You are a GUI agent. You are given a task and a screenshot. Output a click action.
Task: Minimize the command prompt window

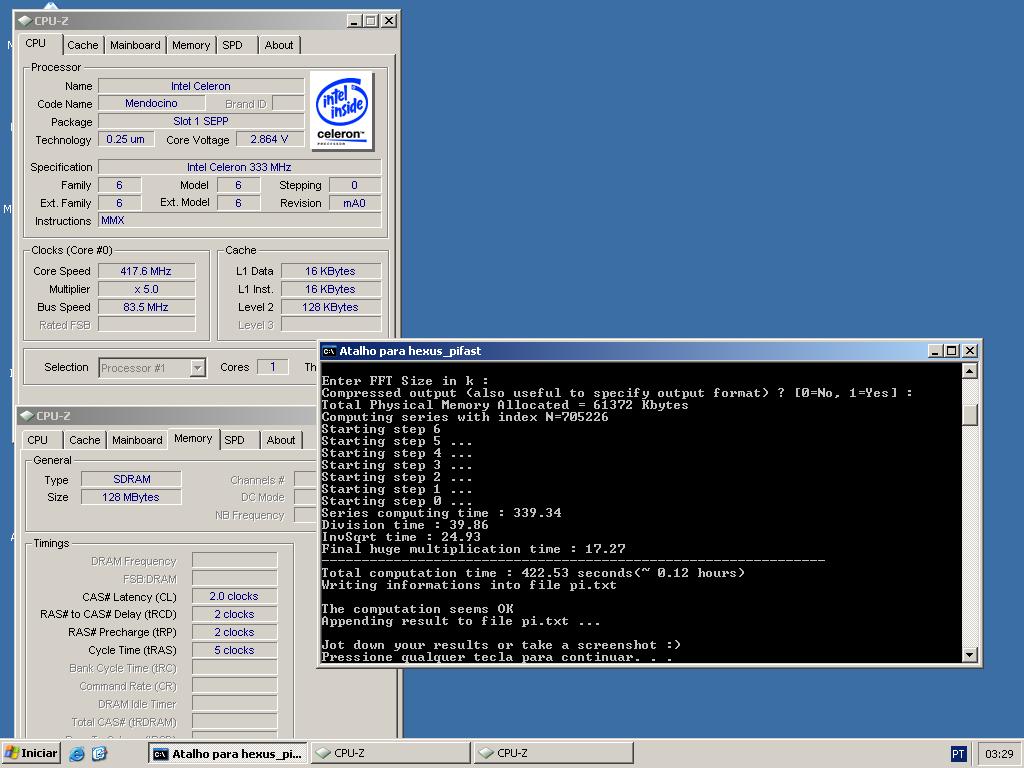tap(935, 351)
